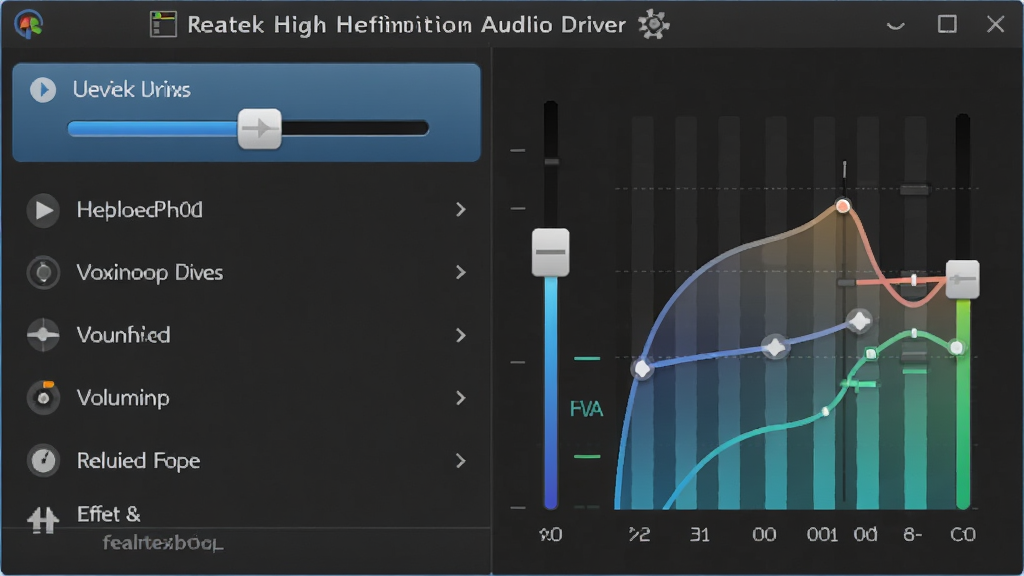
Task: Click the Effet & equalizer icon
Action: pyautogui.click(x=43, y=520)
